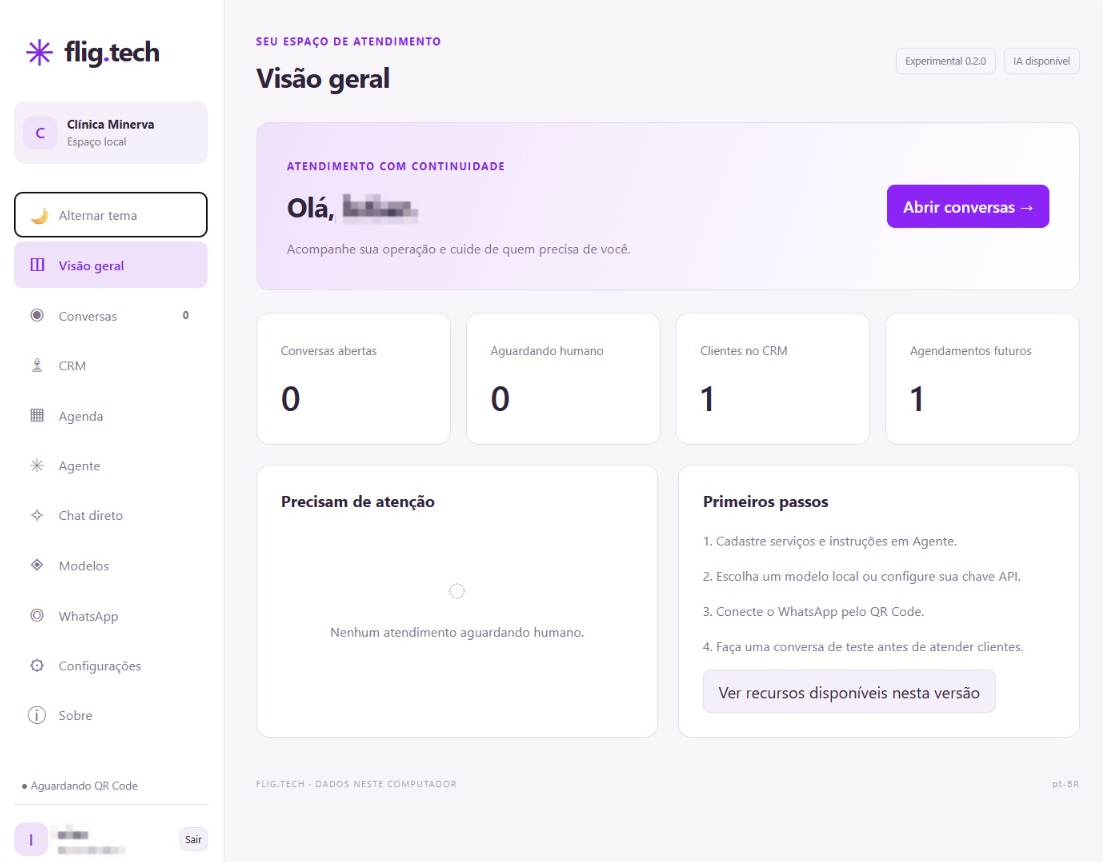Click step 1 Cadastre serviços e instruções
The width and height of the screenshot is (1103, 862).
829,541
